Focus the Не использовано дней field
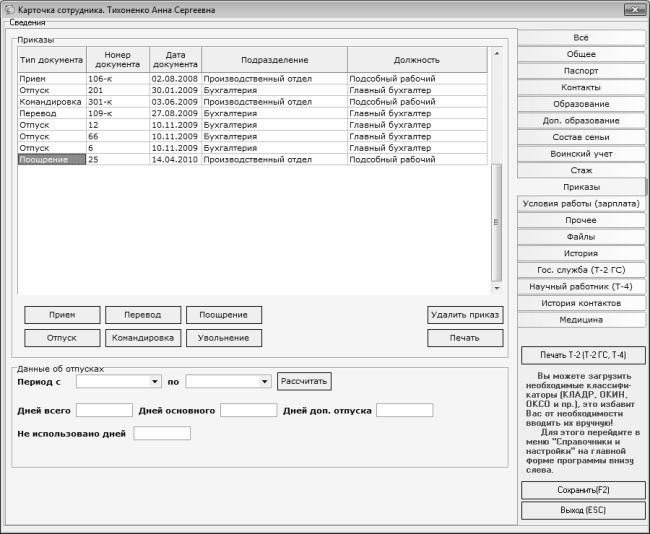This screenshot has width=650, height=534. [161, 433]
